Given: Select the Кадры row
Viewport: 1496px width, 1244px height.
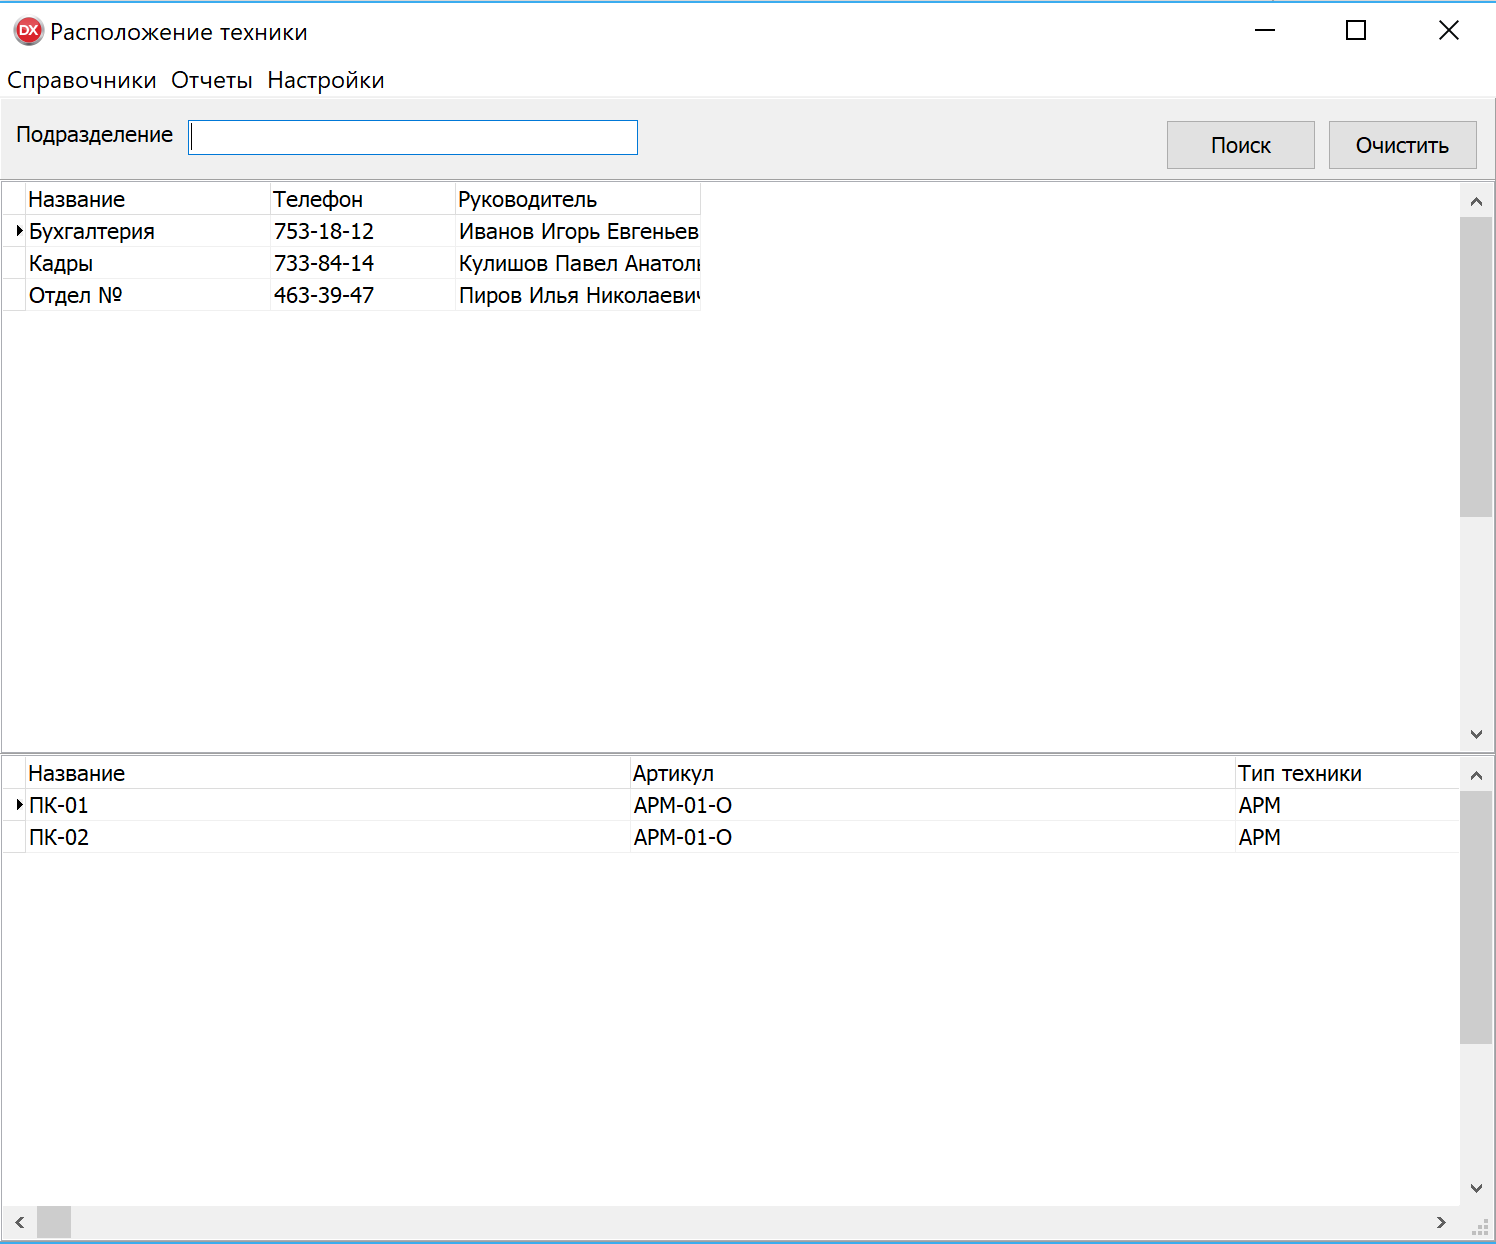Looking at the screenshot, I should point(352,263).
